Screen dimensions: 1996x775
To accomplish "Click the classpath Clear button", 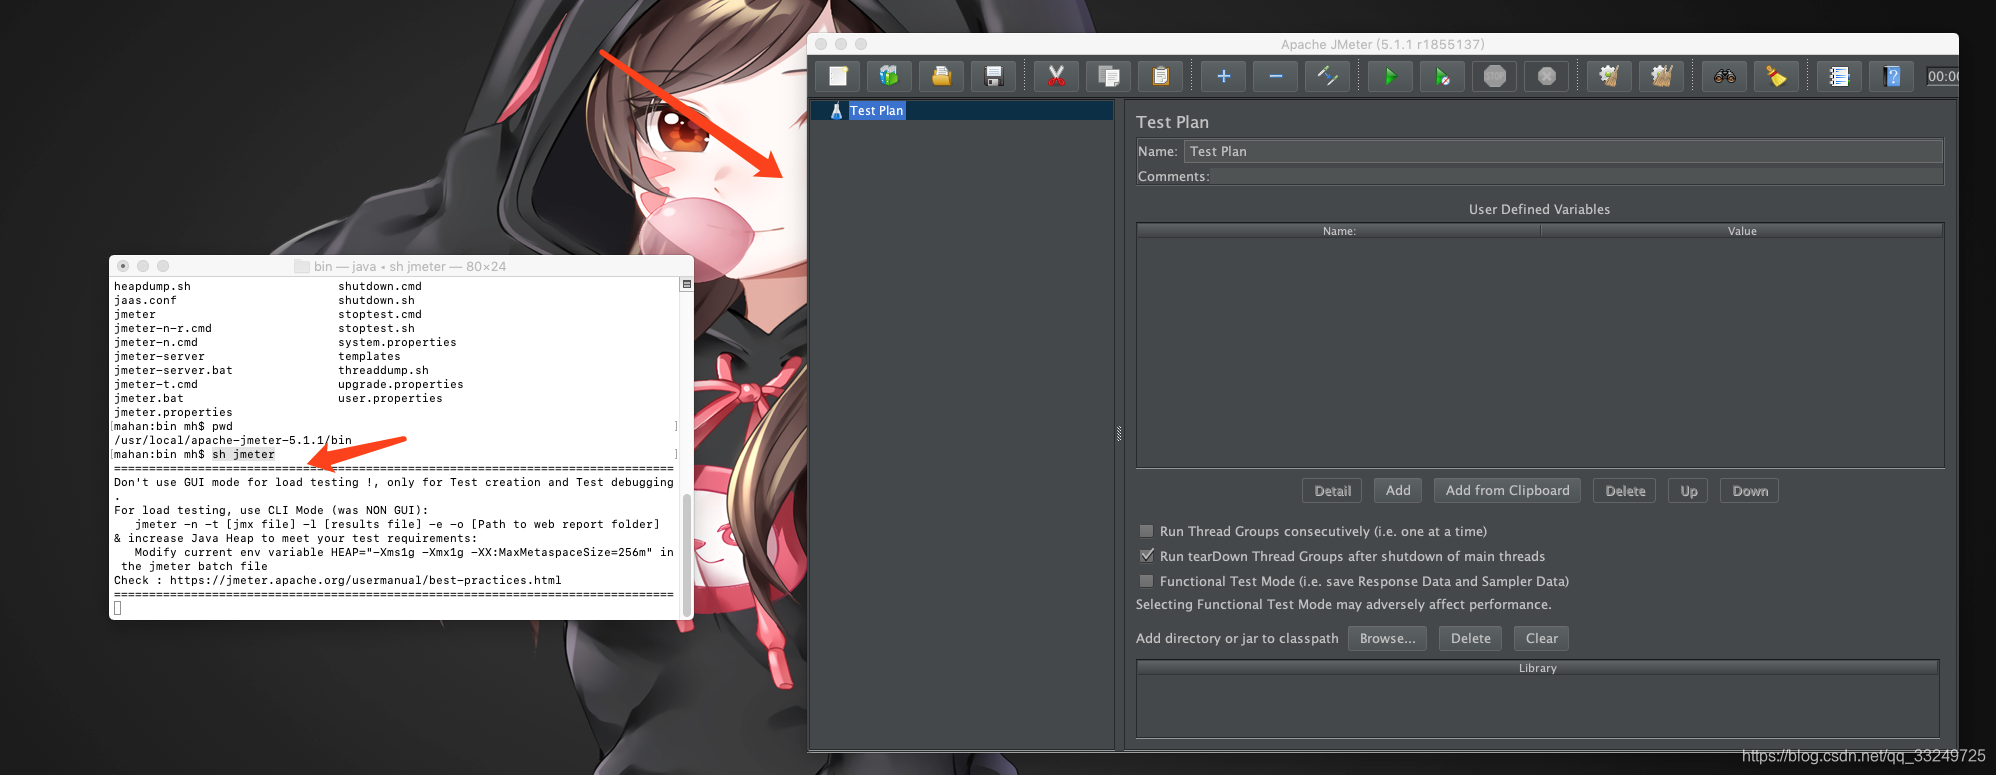I will pos(1541,638).
